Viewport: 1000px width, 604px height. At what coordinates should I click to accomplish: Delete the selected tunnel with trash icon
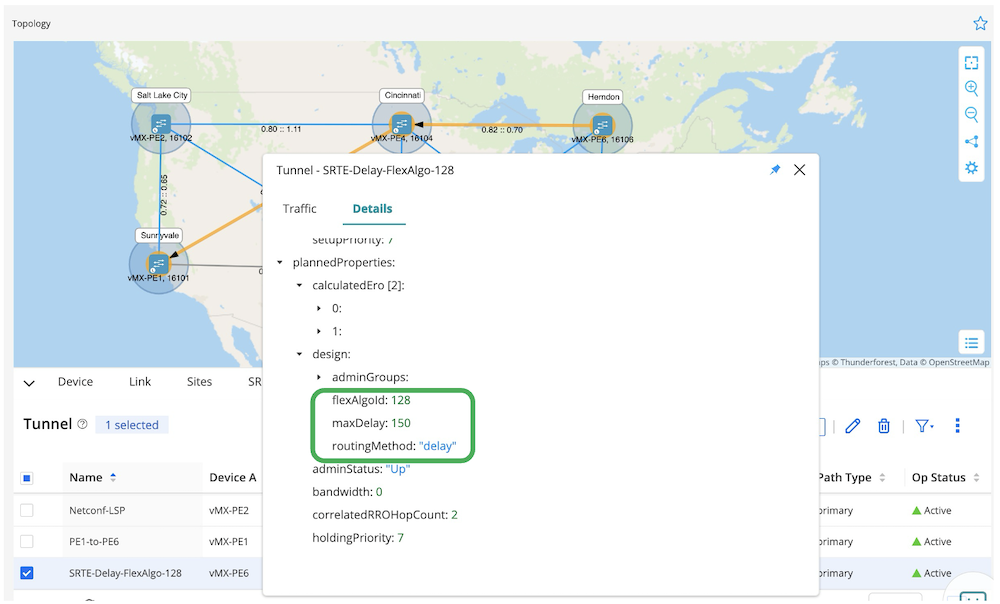click(x=883, y=425)
